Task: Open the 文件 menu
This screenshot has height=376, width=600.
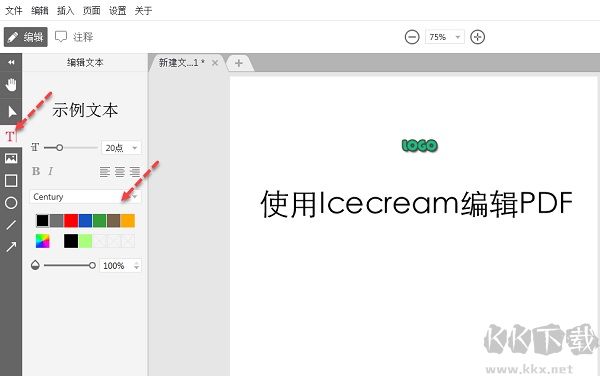Action: point(14,10)
